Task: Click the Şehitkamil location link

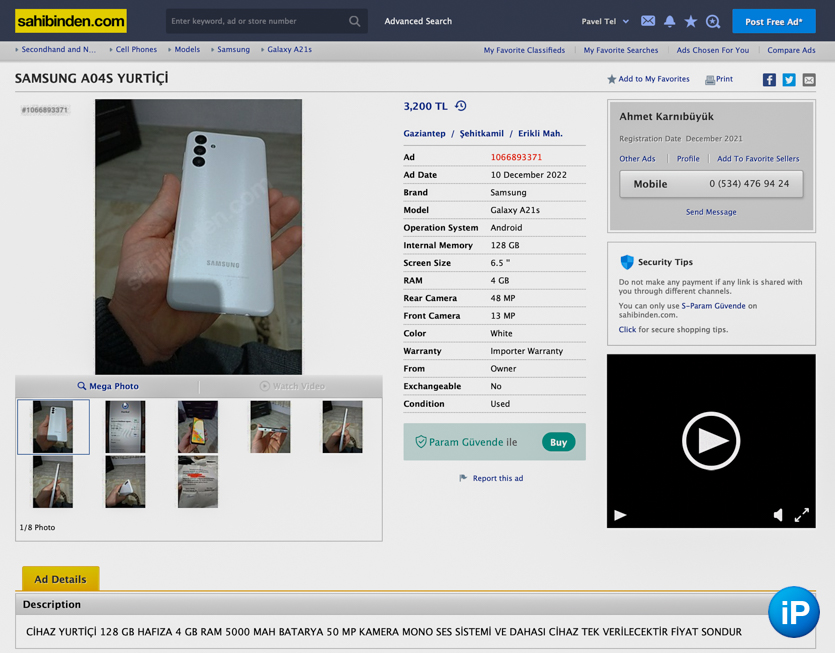Action: tap(481, 134)
